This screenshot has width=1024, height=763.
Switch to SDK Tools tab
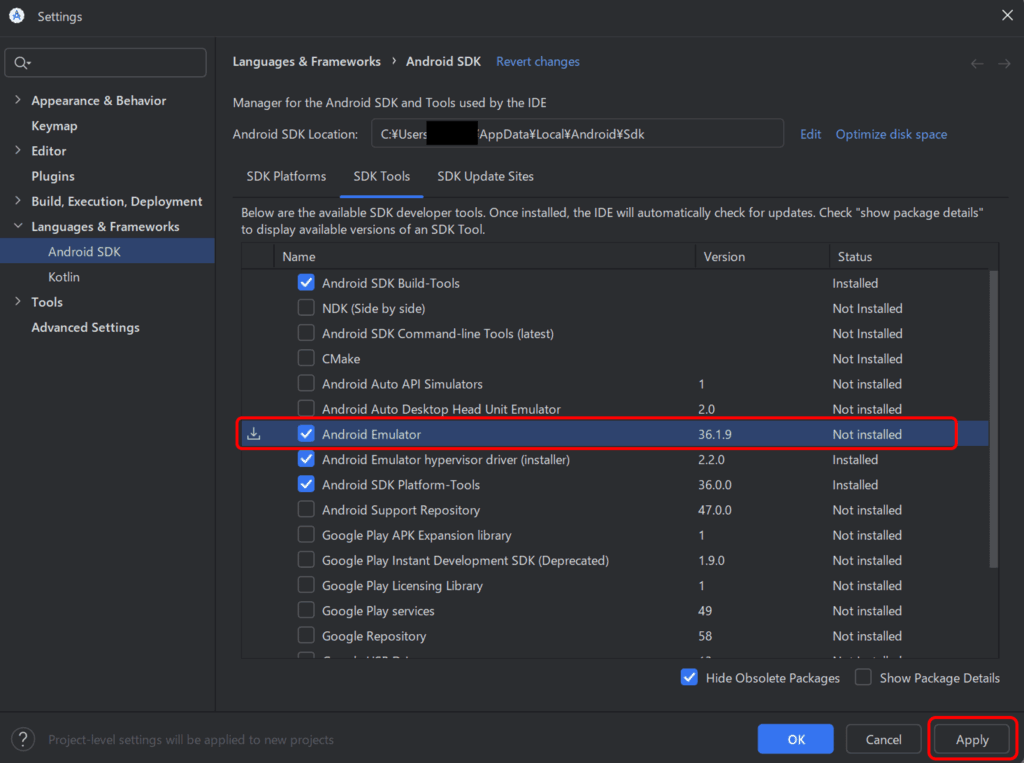point(381,176)
